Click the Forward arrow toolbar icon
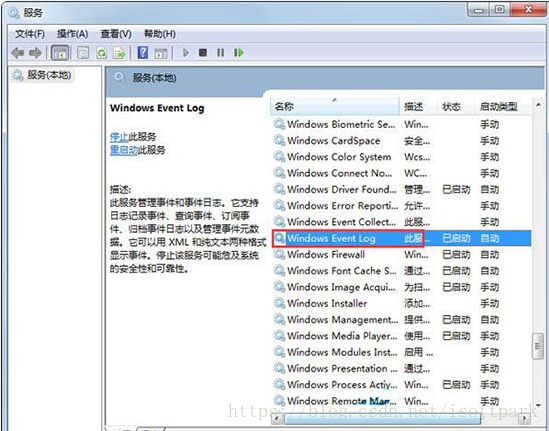The height and width of the screenshot is (431, 549). coord(35,53)
